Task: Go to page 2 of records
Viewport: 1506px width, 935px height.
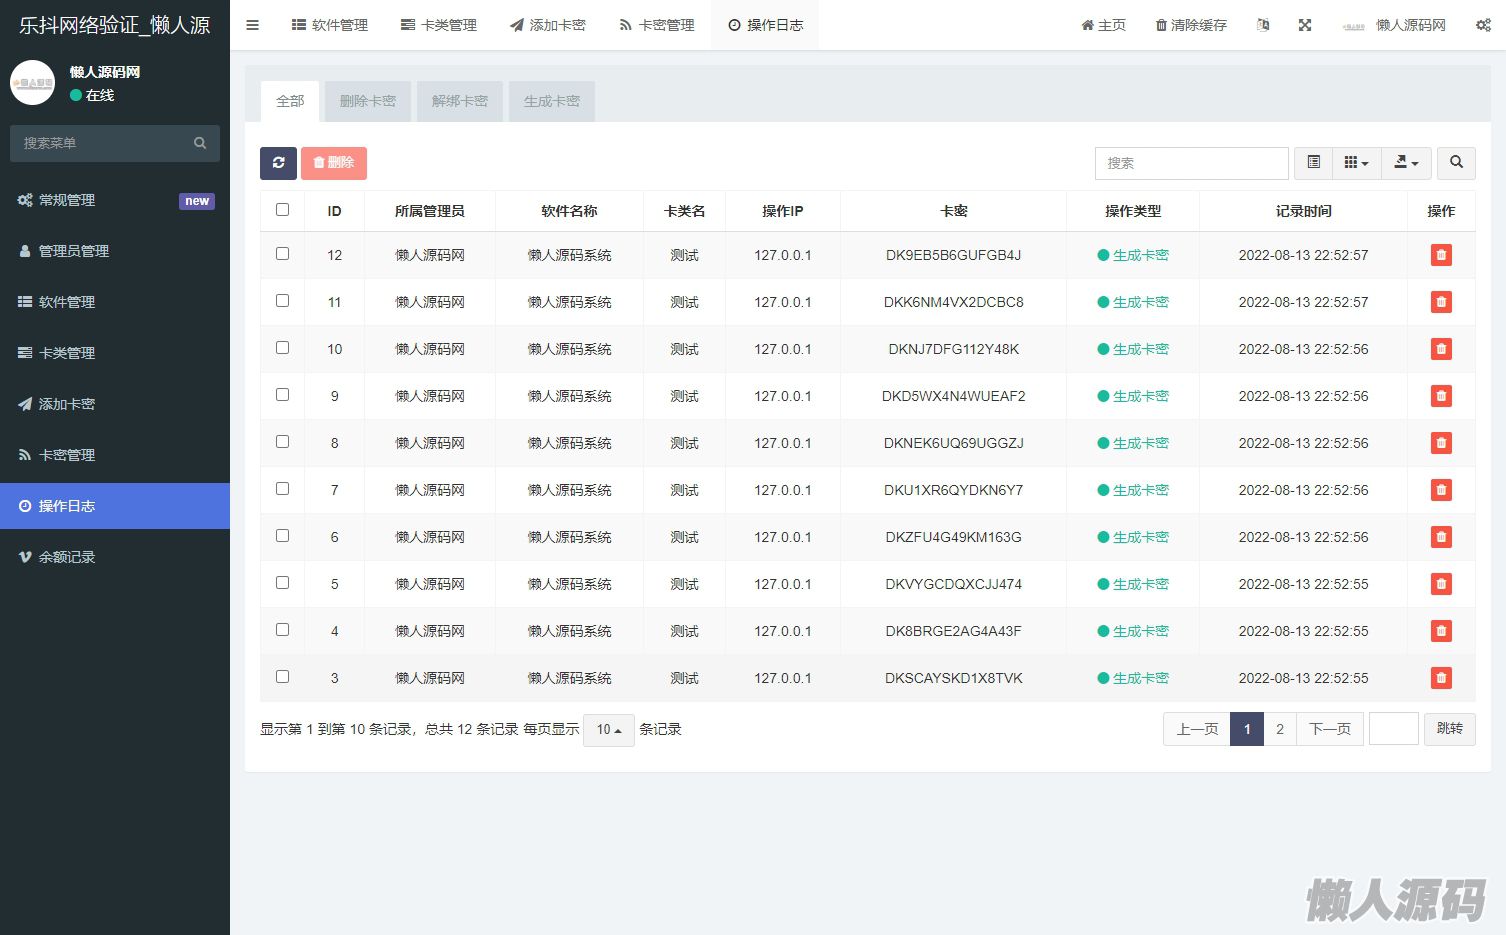Action: click(x=1279, y=729)
